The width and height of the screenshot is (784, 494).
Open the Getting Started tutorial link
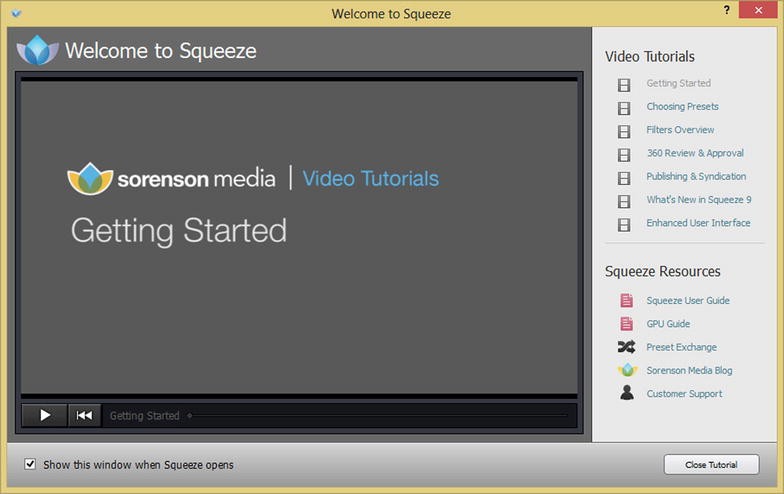[678, 83]
